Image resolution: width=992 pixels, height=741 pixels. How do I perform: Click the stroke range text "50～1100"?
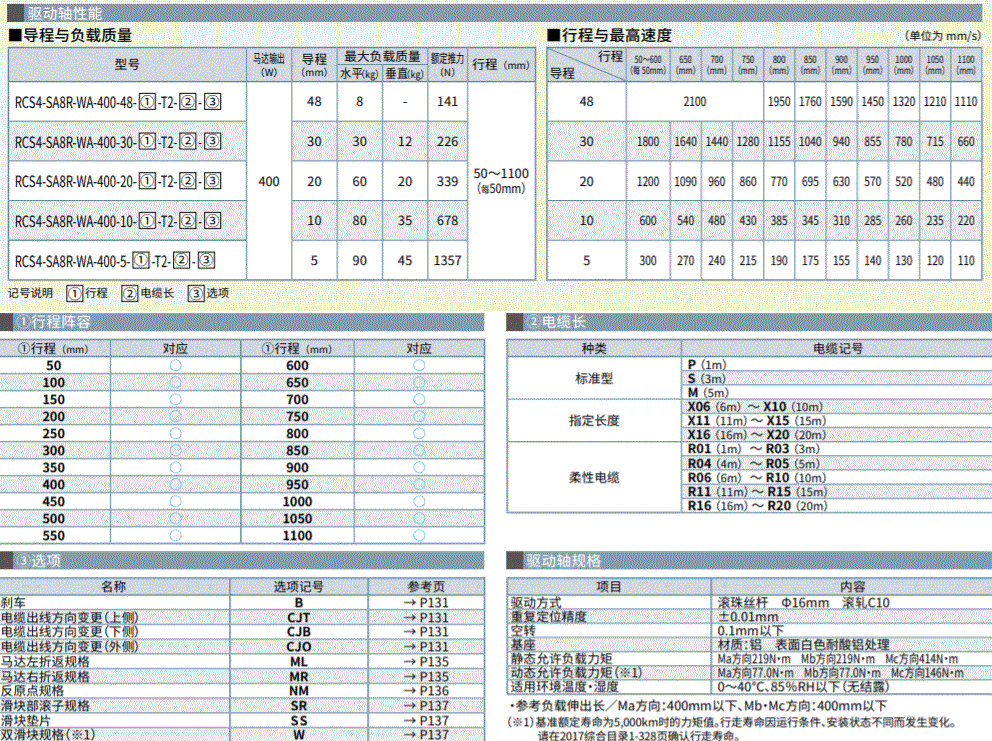point(501,173)
